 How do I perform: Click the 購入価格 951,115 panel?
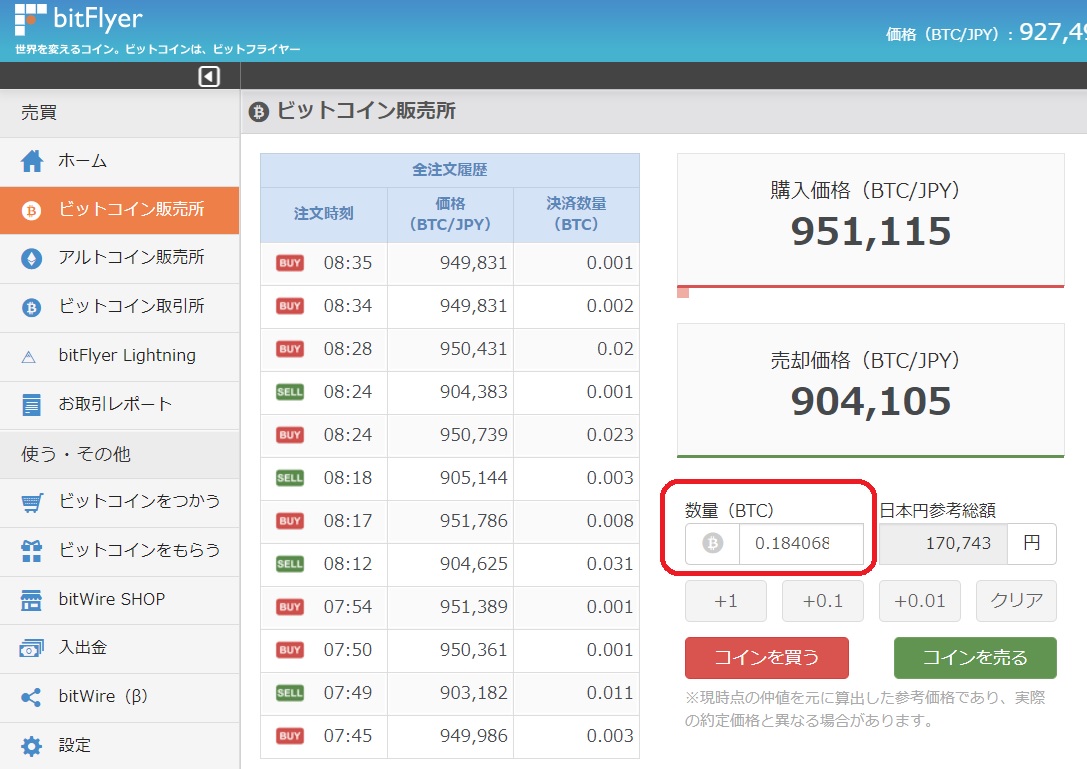[871, 220]
